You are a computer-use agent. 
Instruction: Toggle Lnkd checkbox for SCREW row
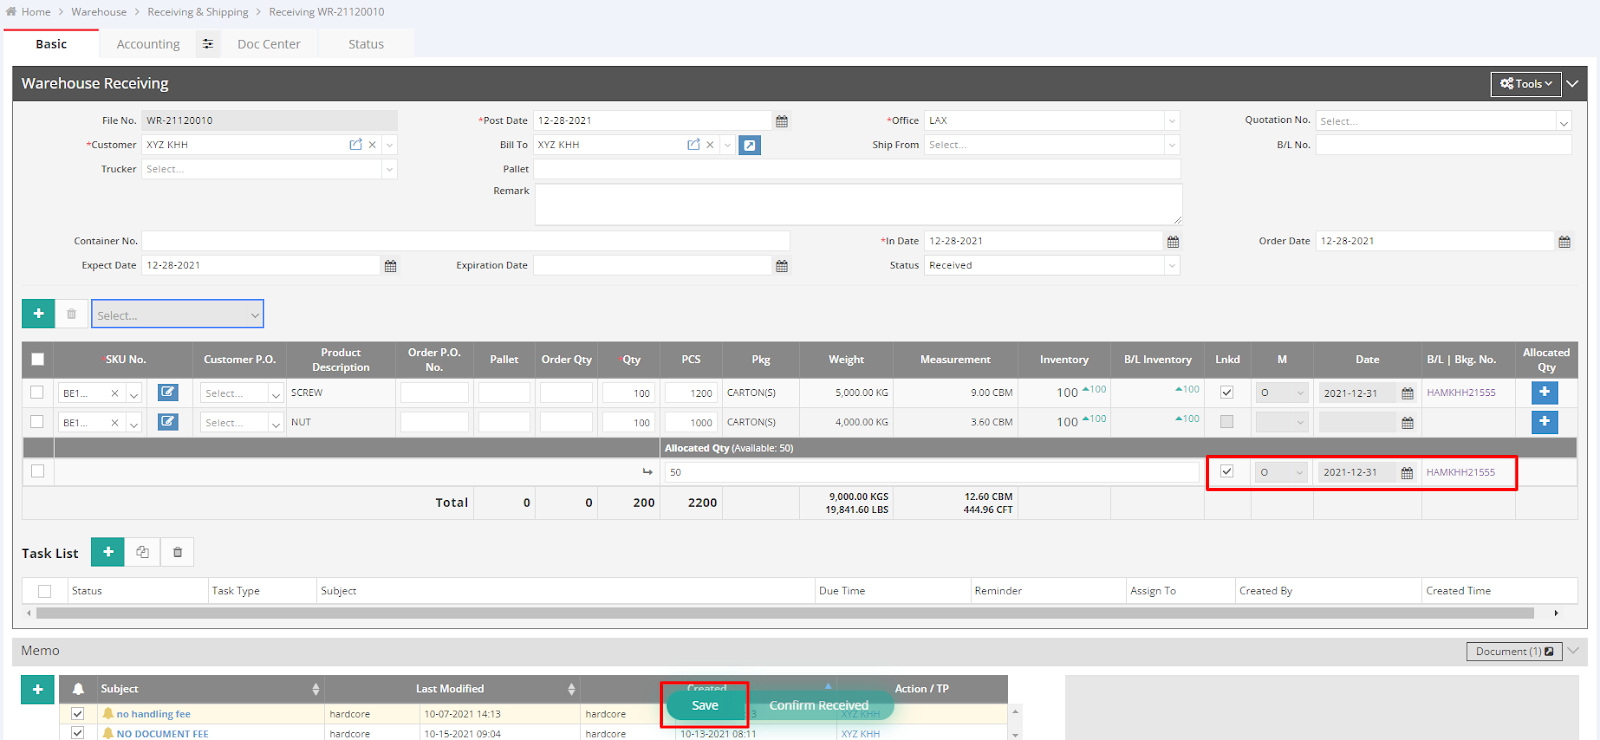point(1227,393)
